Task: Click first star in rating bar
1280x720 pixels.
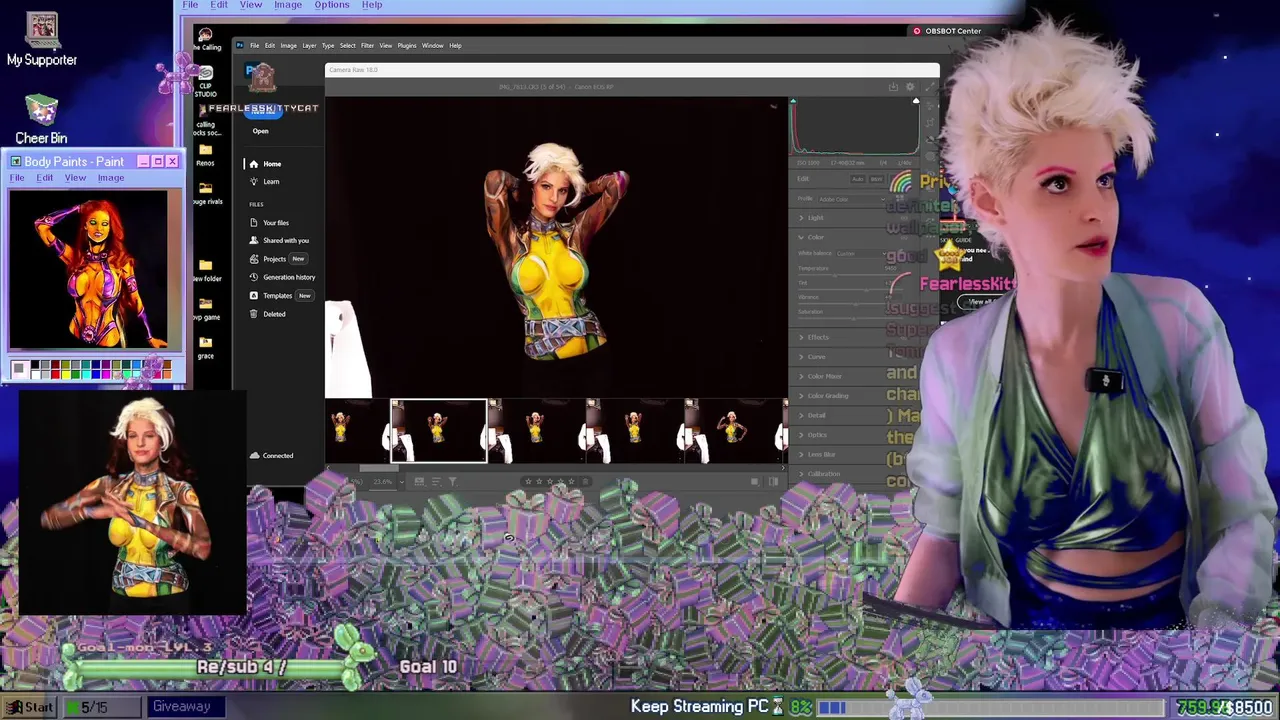Action: tap(529, 482)
